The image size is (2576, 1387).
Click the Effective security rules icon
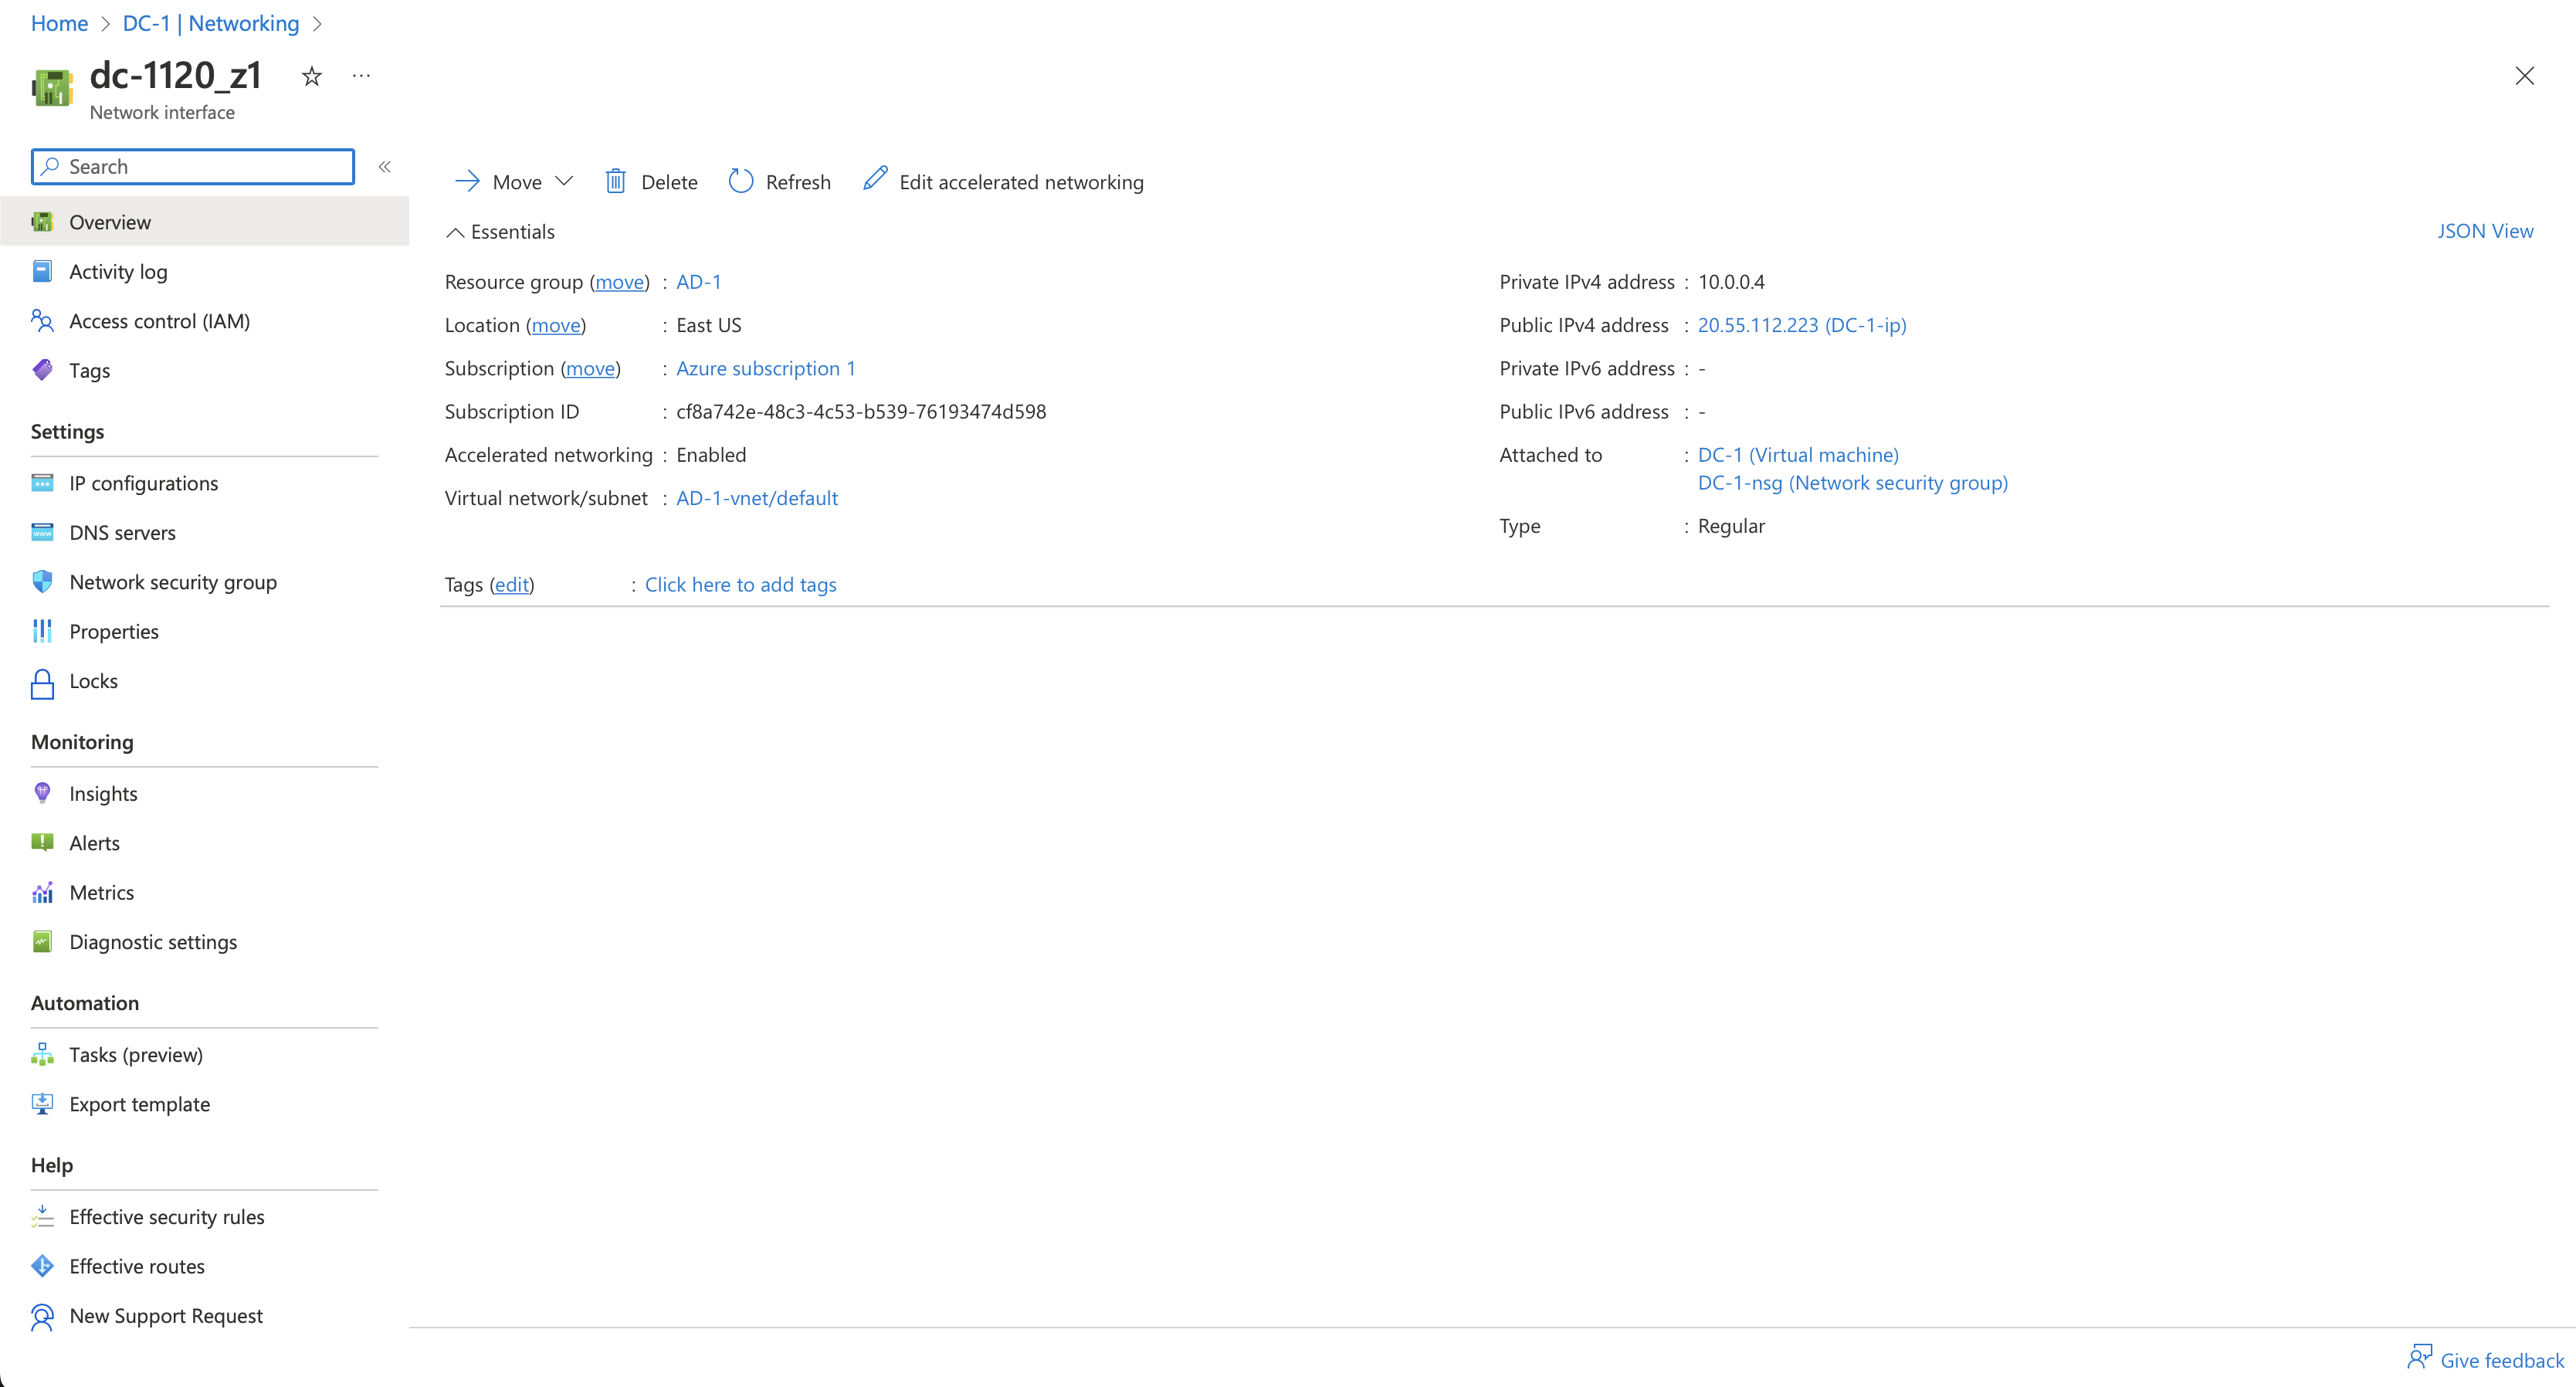tap(42, 1216)
